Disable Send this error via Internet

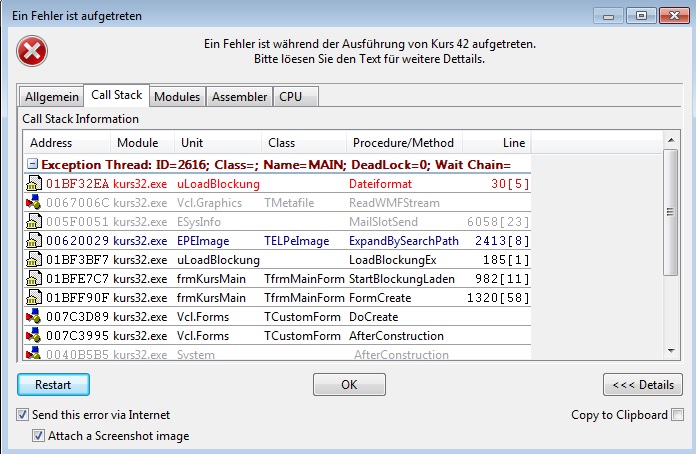[x=23, y=415]
